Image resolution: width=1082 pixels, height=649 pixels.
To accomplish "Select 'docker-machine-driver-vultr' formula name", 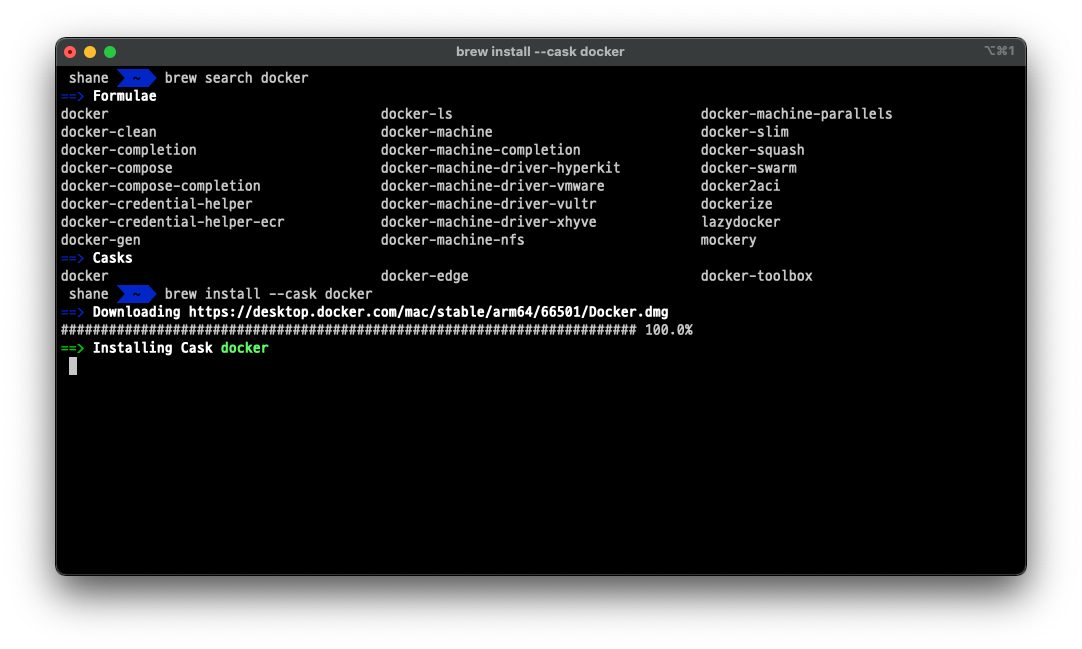I will pyautogui.click(x=489, y=203).
